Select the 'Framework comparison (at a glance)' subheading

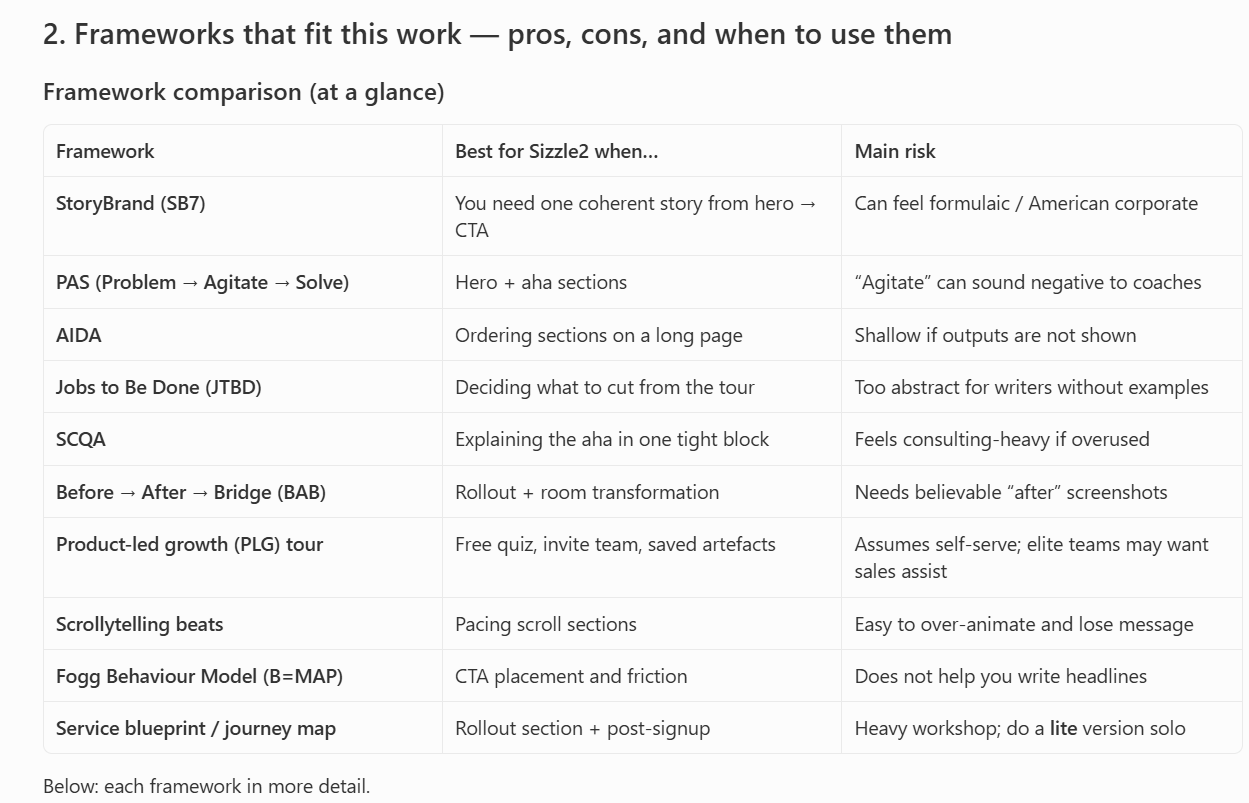[243, 92]
